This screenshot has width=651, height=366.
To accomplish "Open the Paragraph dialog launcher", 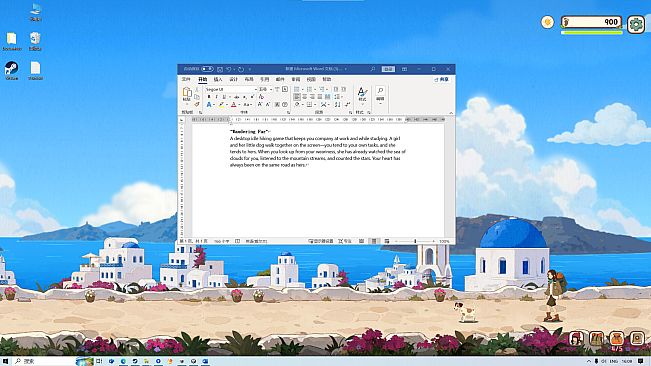I will [350, 112].
